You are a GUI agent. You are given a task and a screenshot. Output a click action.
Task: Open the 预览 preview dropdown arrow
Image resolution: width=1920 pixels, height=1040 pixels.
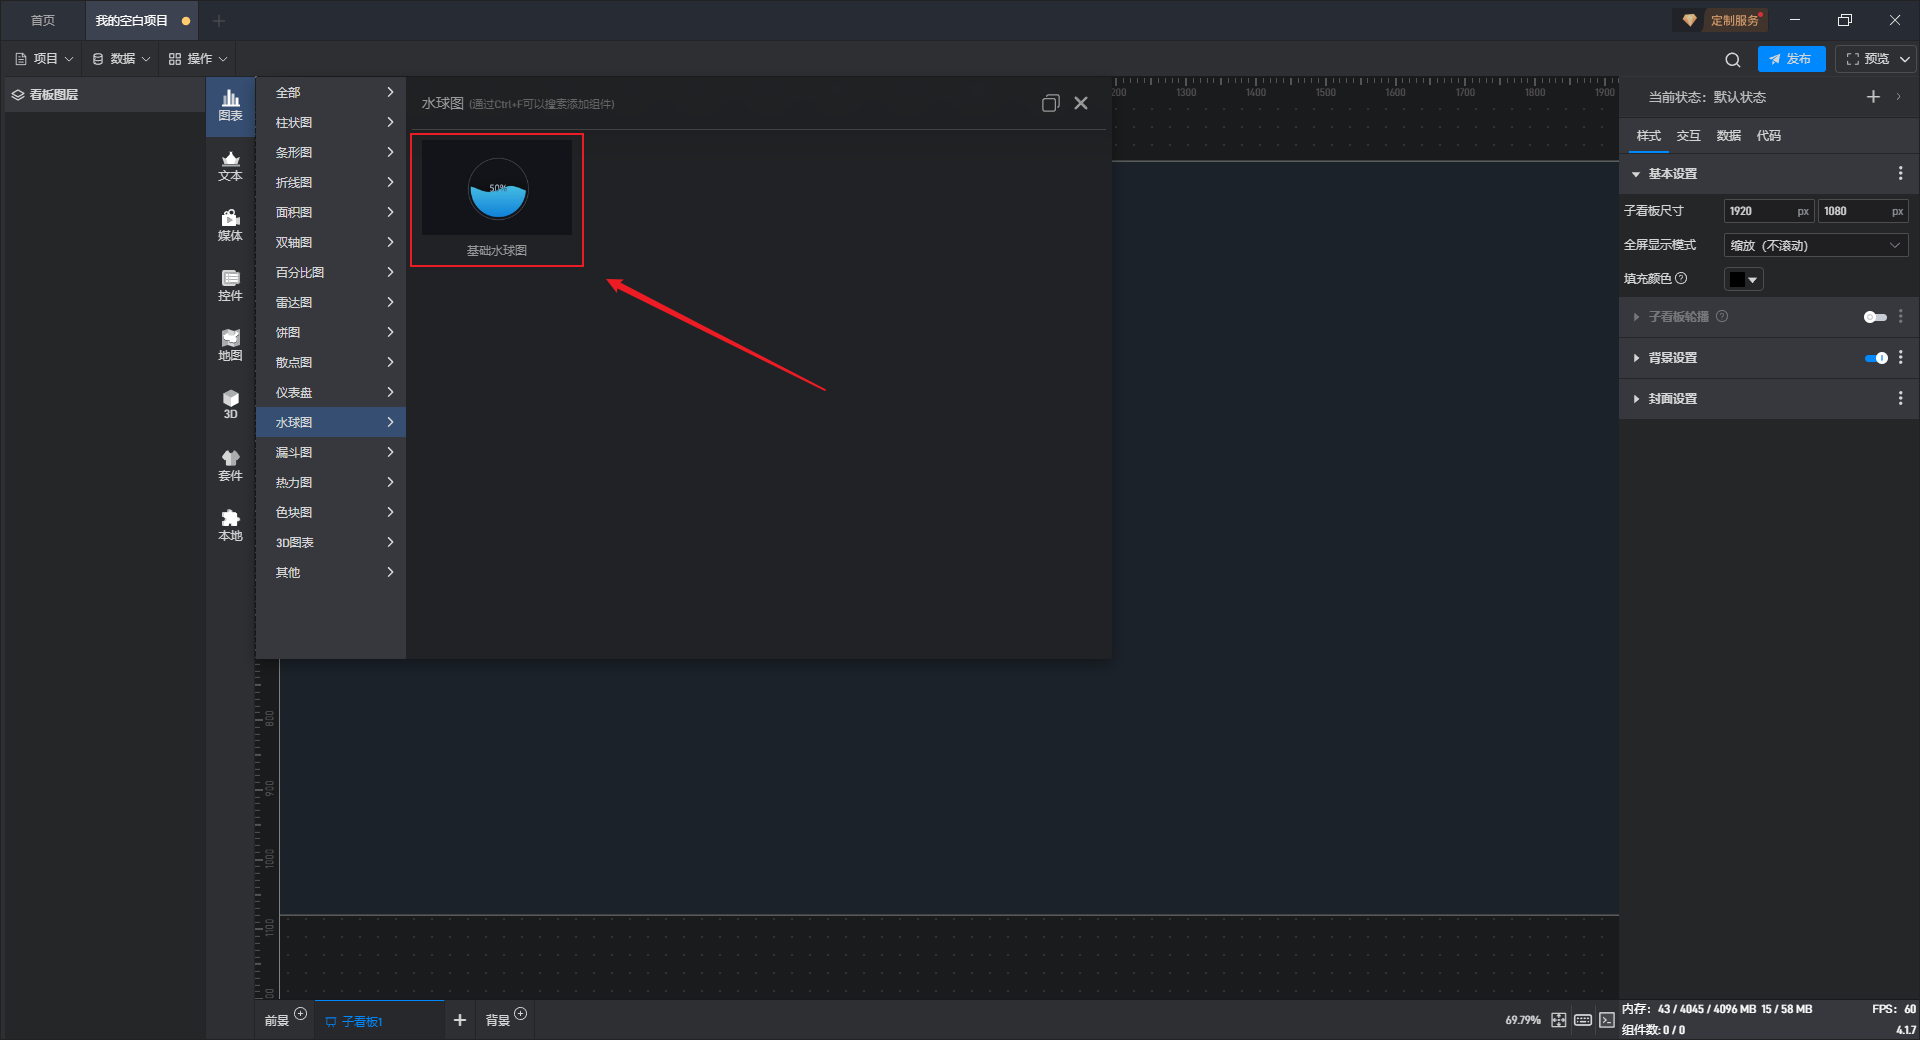click(x=1904, y=59)
